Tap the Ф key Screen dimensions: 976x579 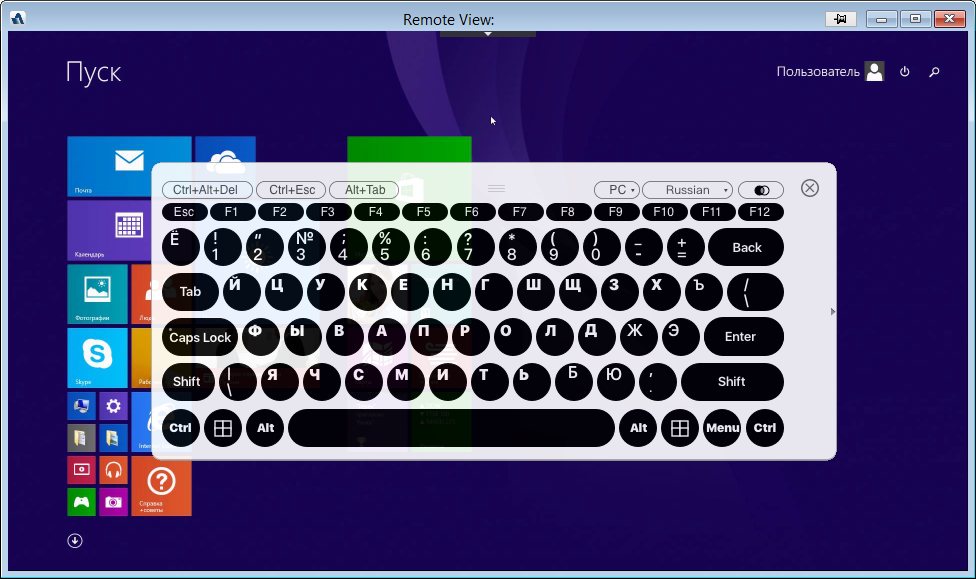(260, 337)
